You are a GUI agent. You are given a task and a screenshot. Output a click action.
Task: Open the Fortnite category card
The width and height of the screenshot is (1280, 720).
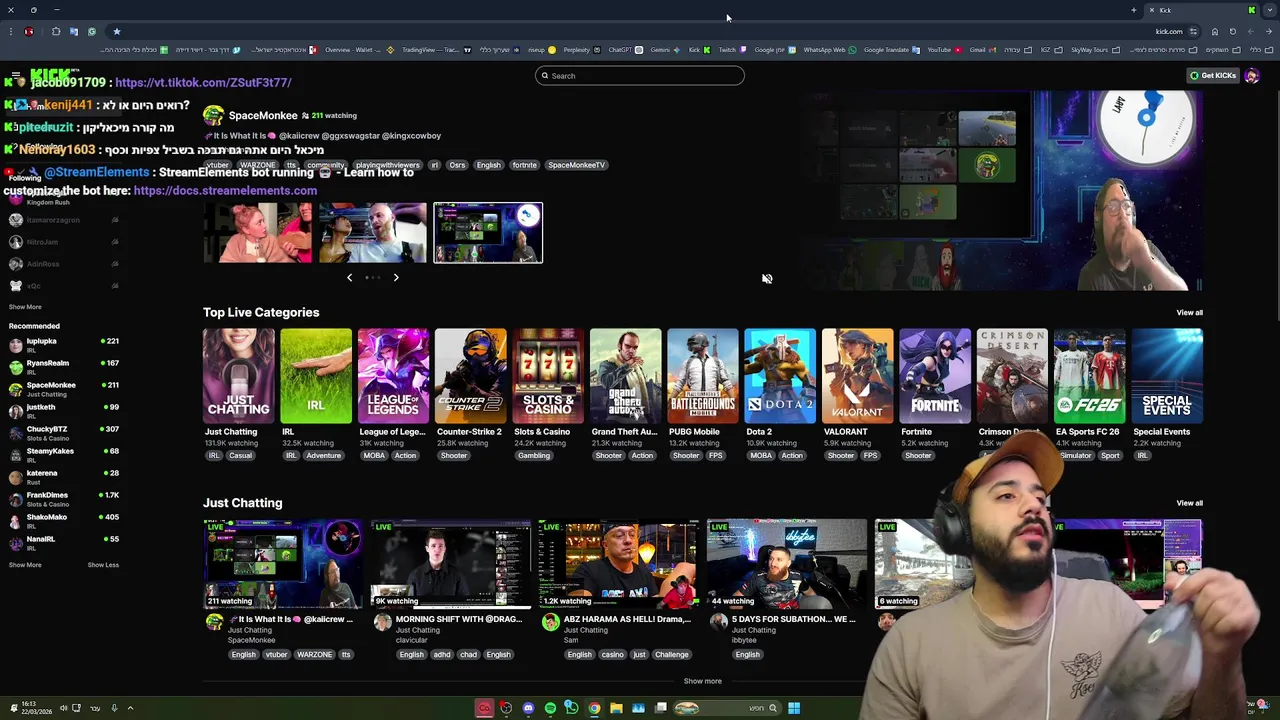point(935,376)
